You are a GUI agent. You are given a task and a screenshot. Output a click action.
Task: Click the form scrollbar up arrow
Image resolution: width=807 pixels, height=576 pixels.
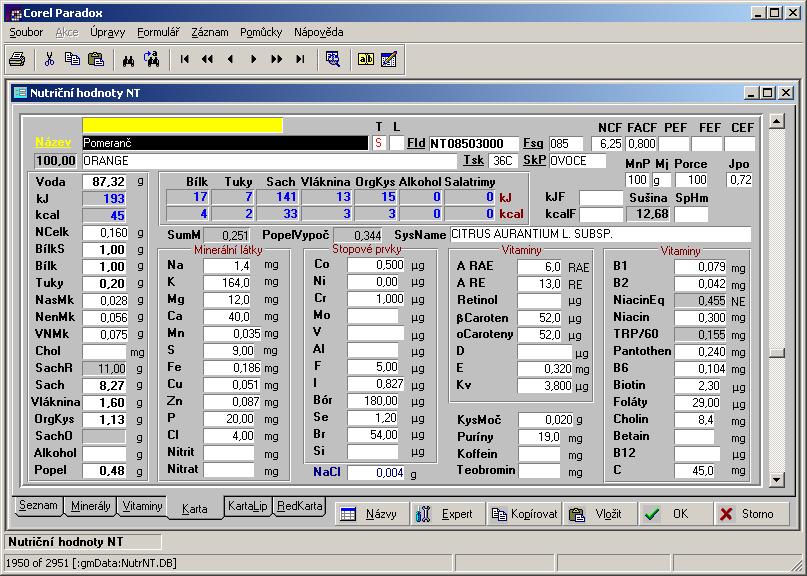point(777,121)
